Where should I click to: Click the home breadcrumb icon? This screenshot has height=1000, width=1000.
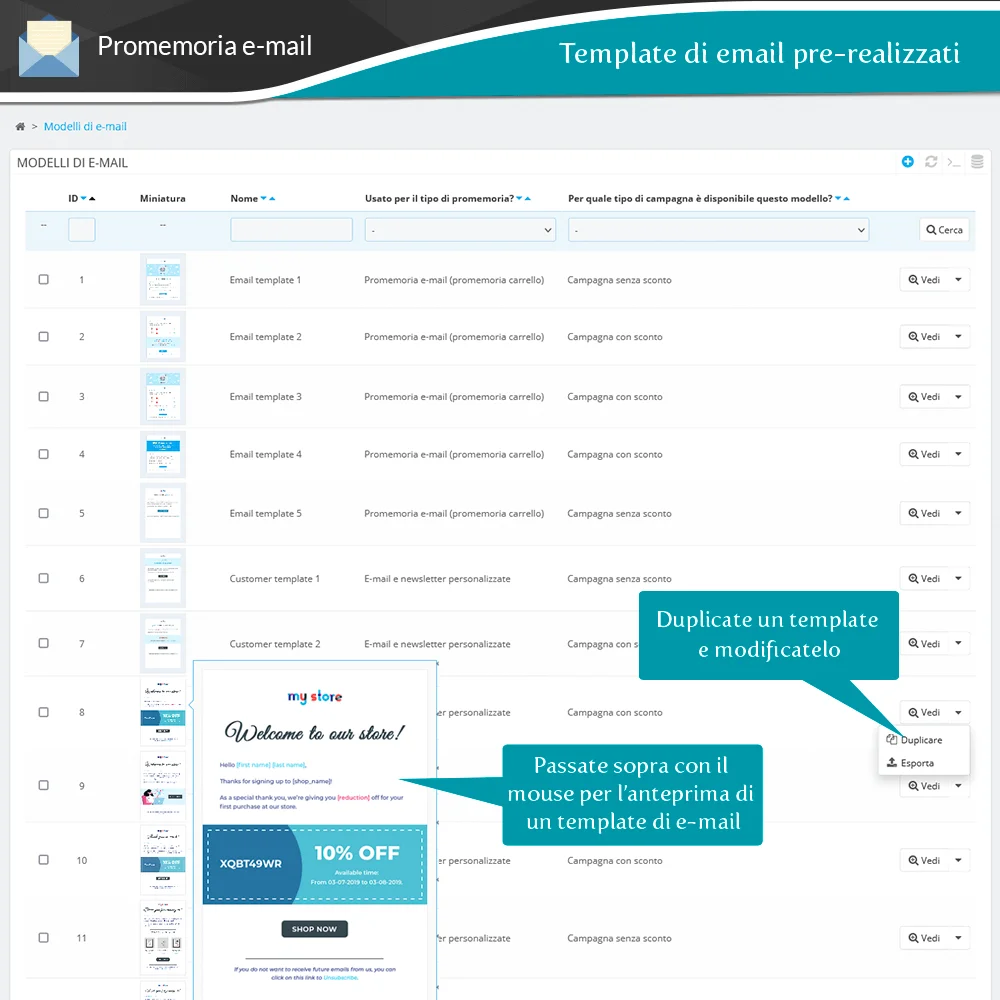click(20, 126)
